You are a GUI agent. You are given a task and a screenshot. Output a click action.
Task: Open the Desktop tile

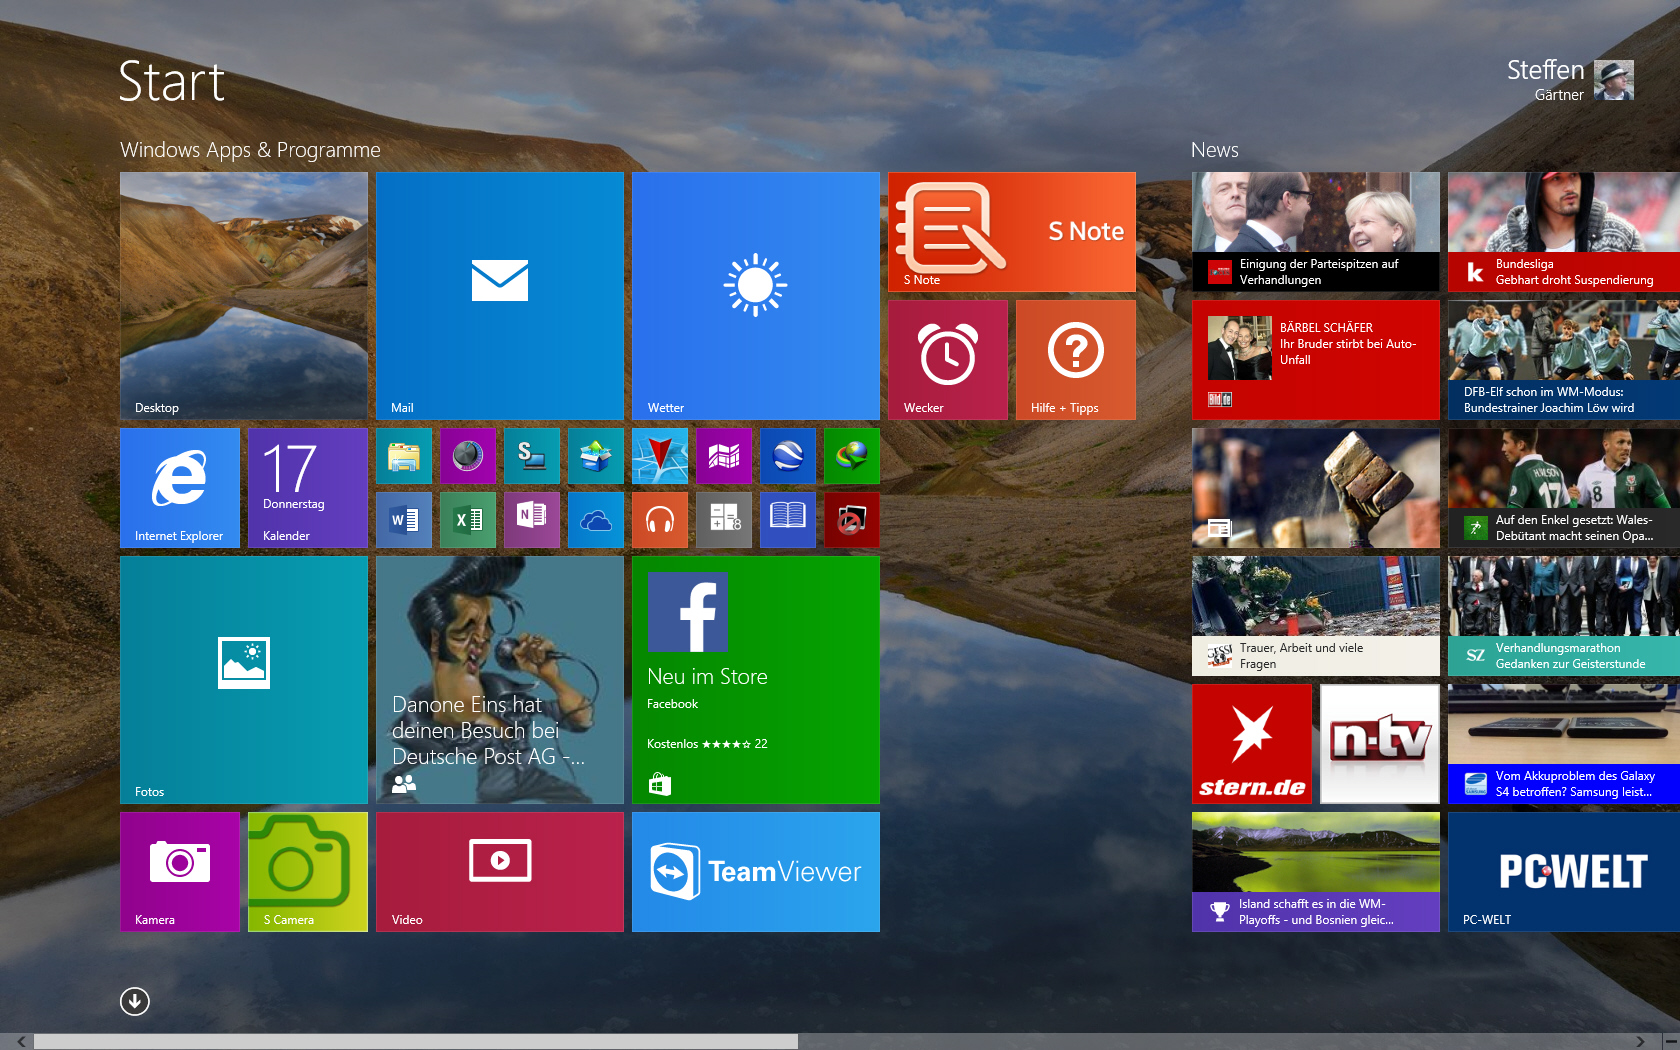coord(244,296)
